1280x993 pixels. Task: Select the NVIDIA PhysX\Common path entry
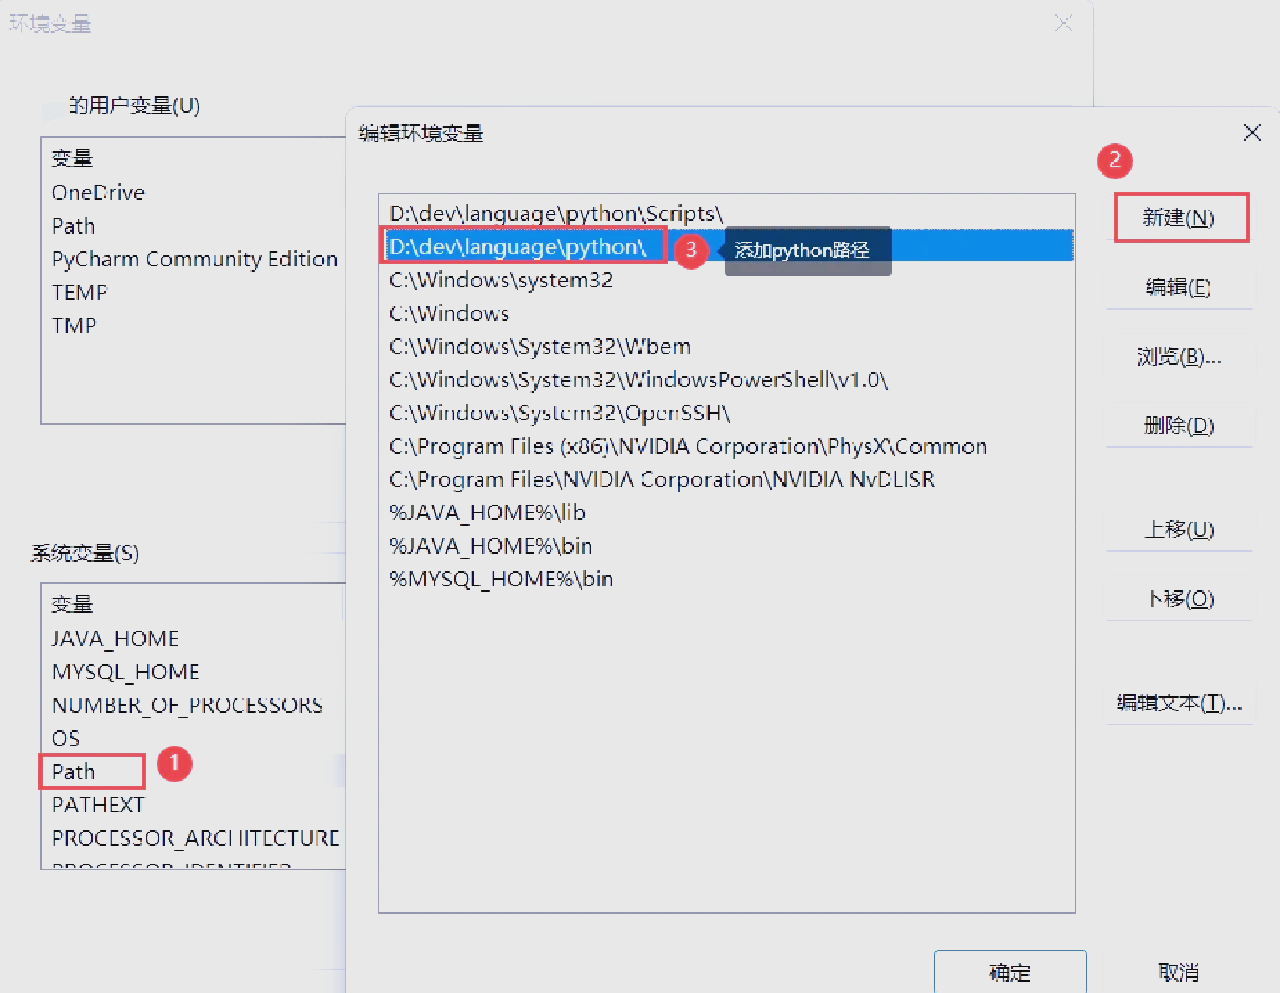pyautogui.click(x=688, y=447)
